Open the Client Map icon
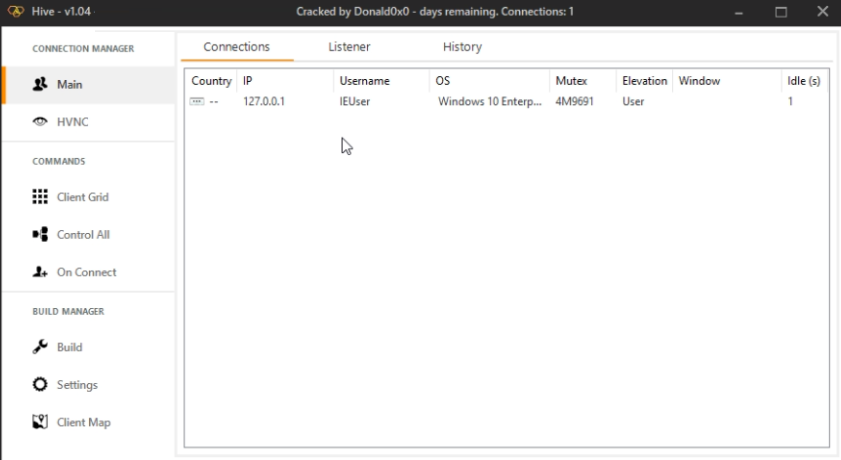This screenshot has height=460, width=841. (40, 422)
